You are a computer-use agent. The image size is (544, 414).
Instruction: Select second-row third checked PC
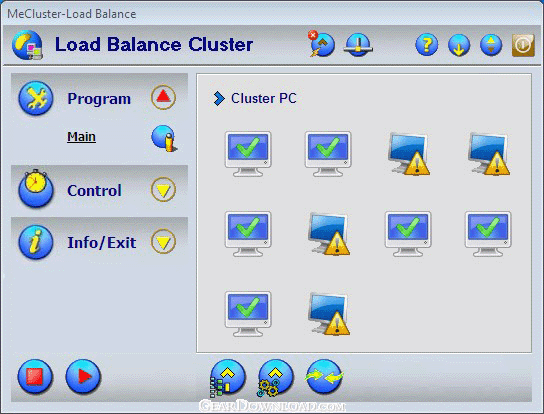pos(408,234)
